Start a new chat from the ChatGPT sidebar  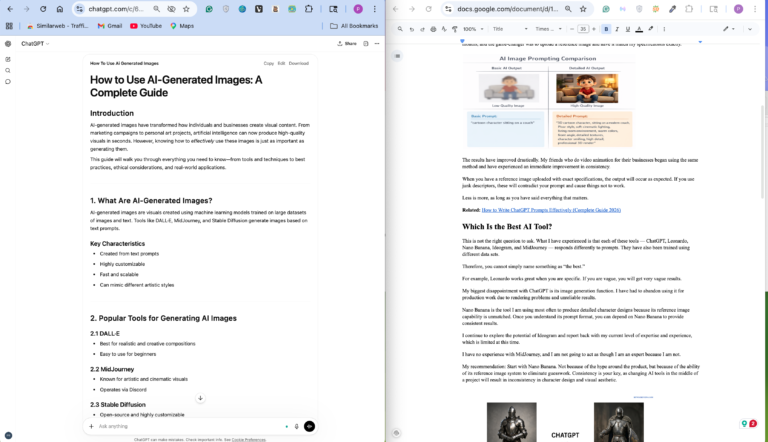pos(8,59)
